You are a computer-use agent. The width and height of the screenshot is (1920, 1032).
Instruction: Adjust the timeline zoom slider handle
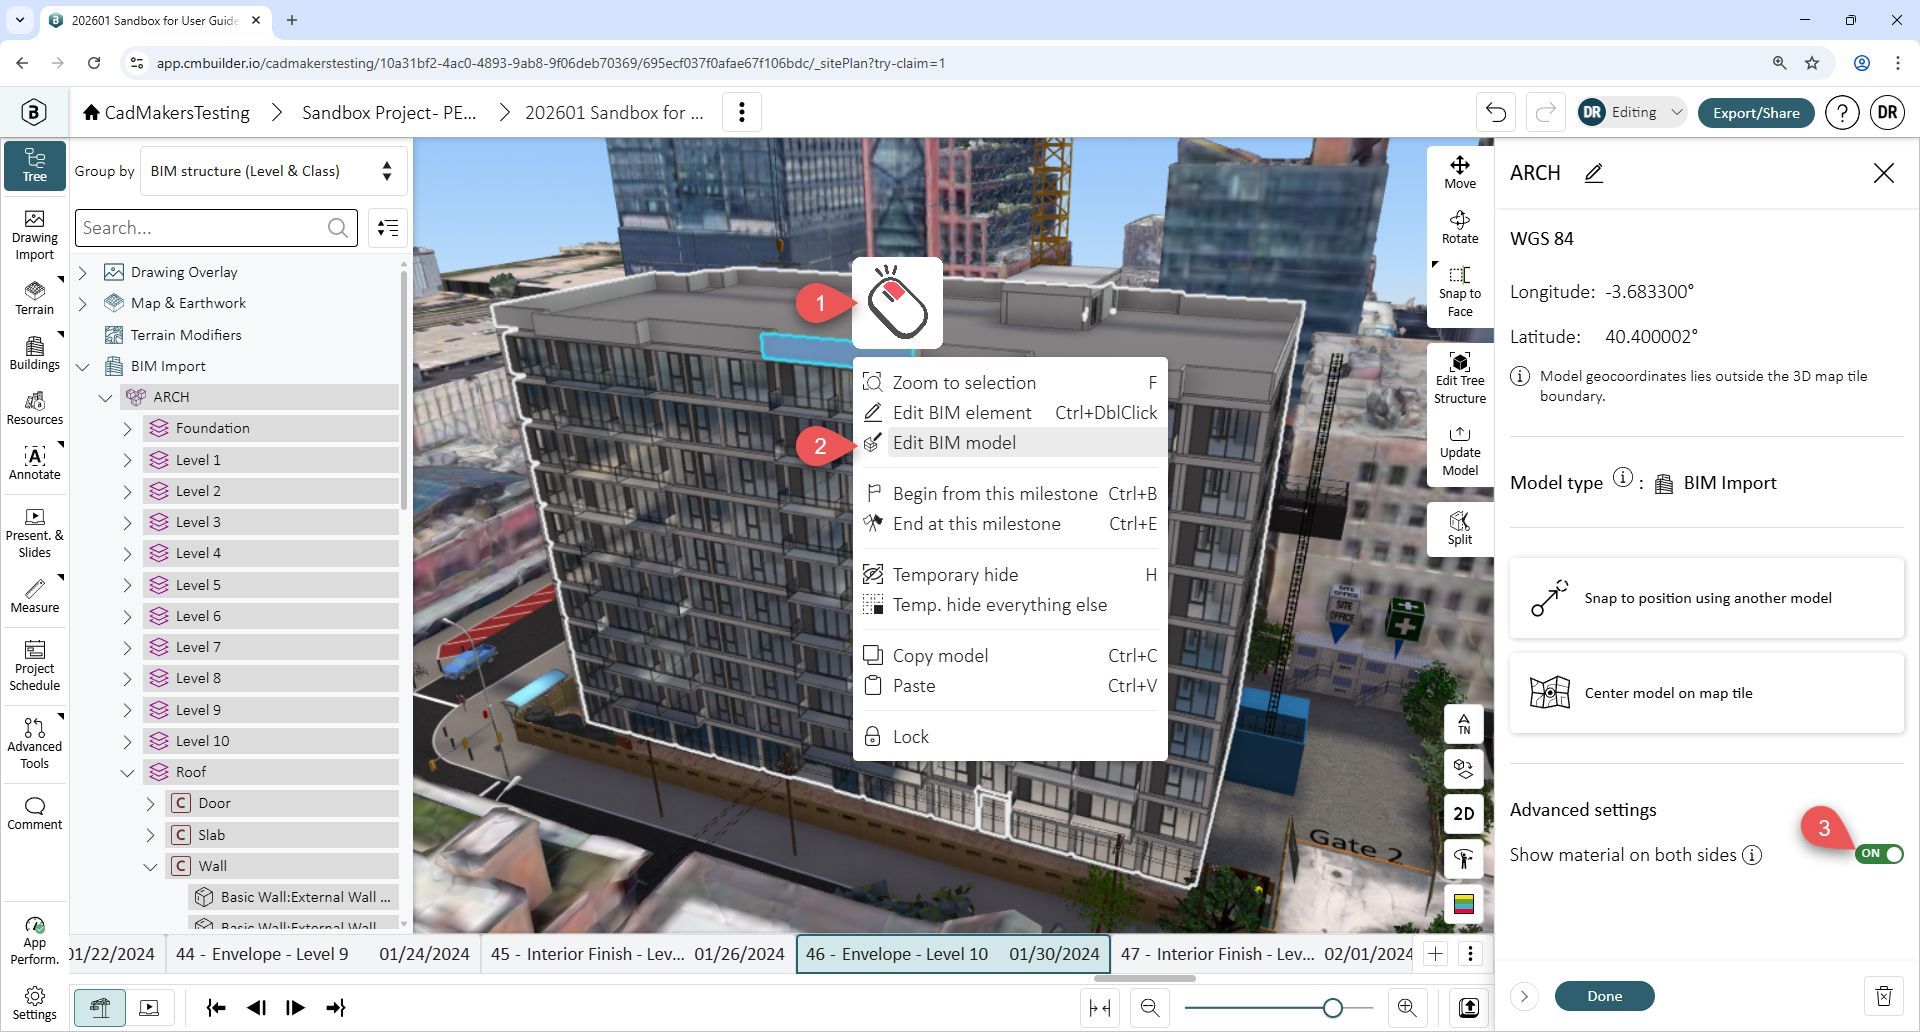click(x=1332, y=1008)
